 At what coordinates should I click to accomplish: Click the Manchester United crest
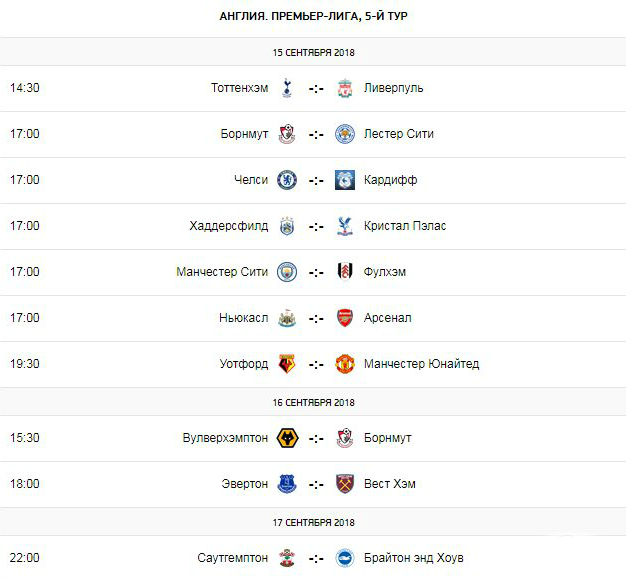[345, 364]
